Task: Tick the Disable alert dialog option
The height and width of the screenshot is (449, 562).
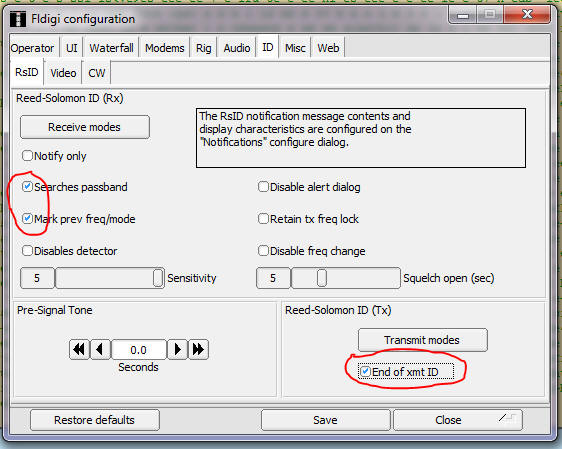Action: pyautogui.click(x=263, y=186)
